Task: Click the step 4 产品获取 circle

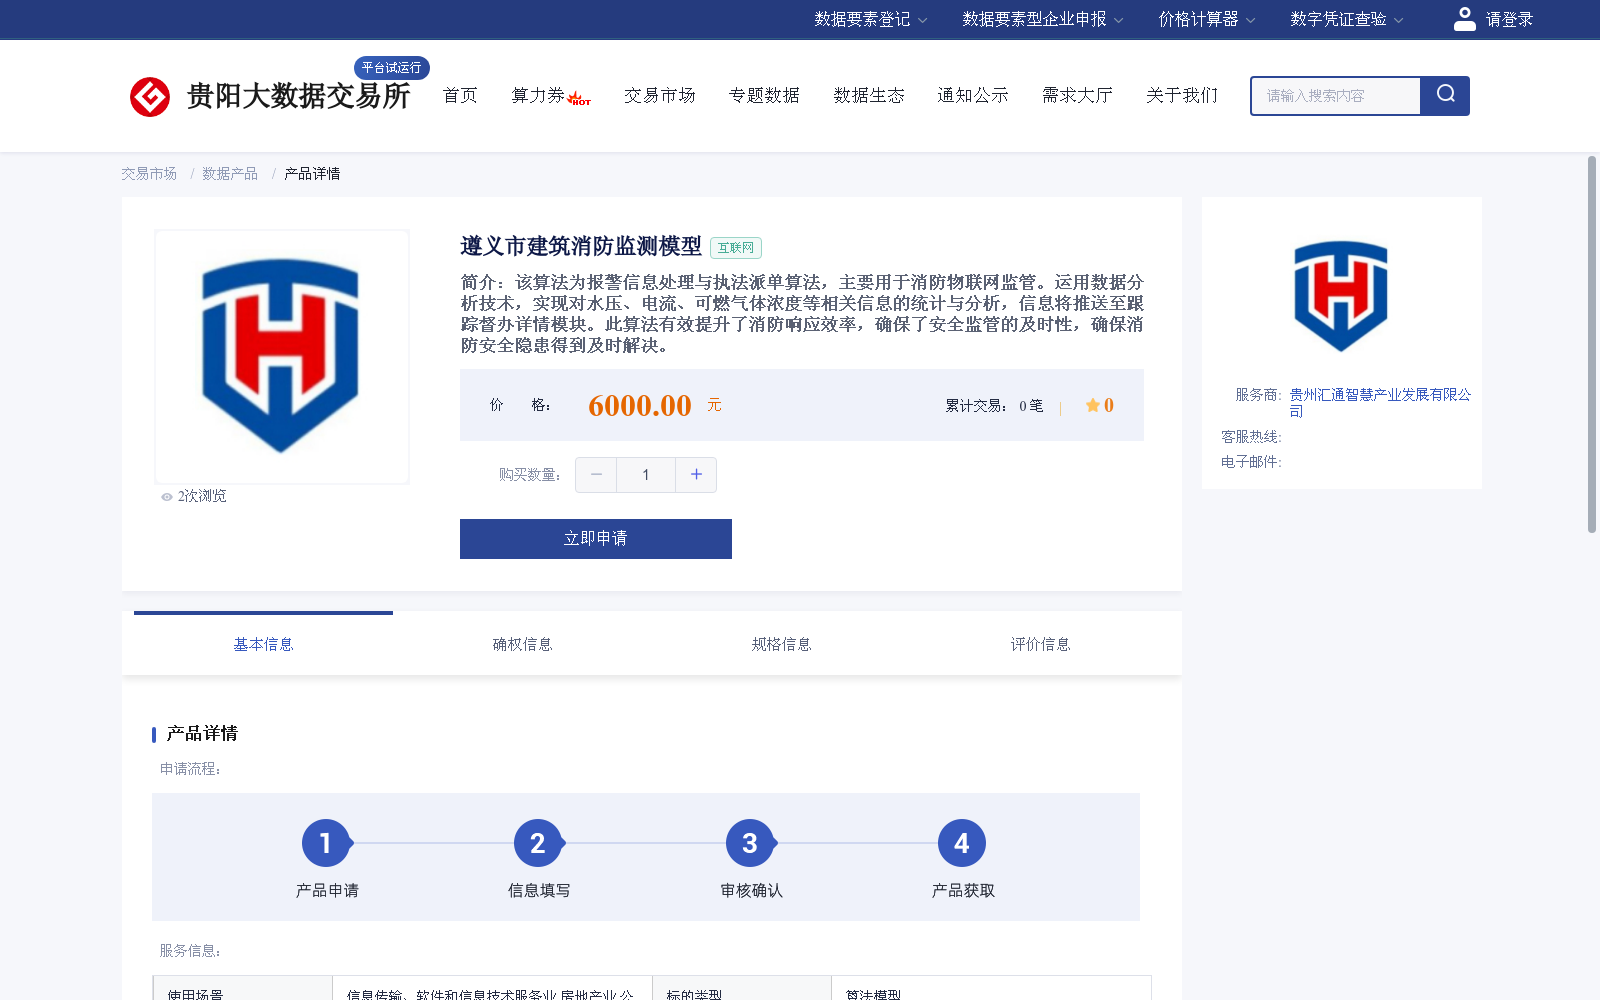Action: pos(962,843)
